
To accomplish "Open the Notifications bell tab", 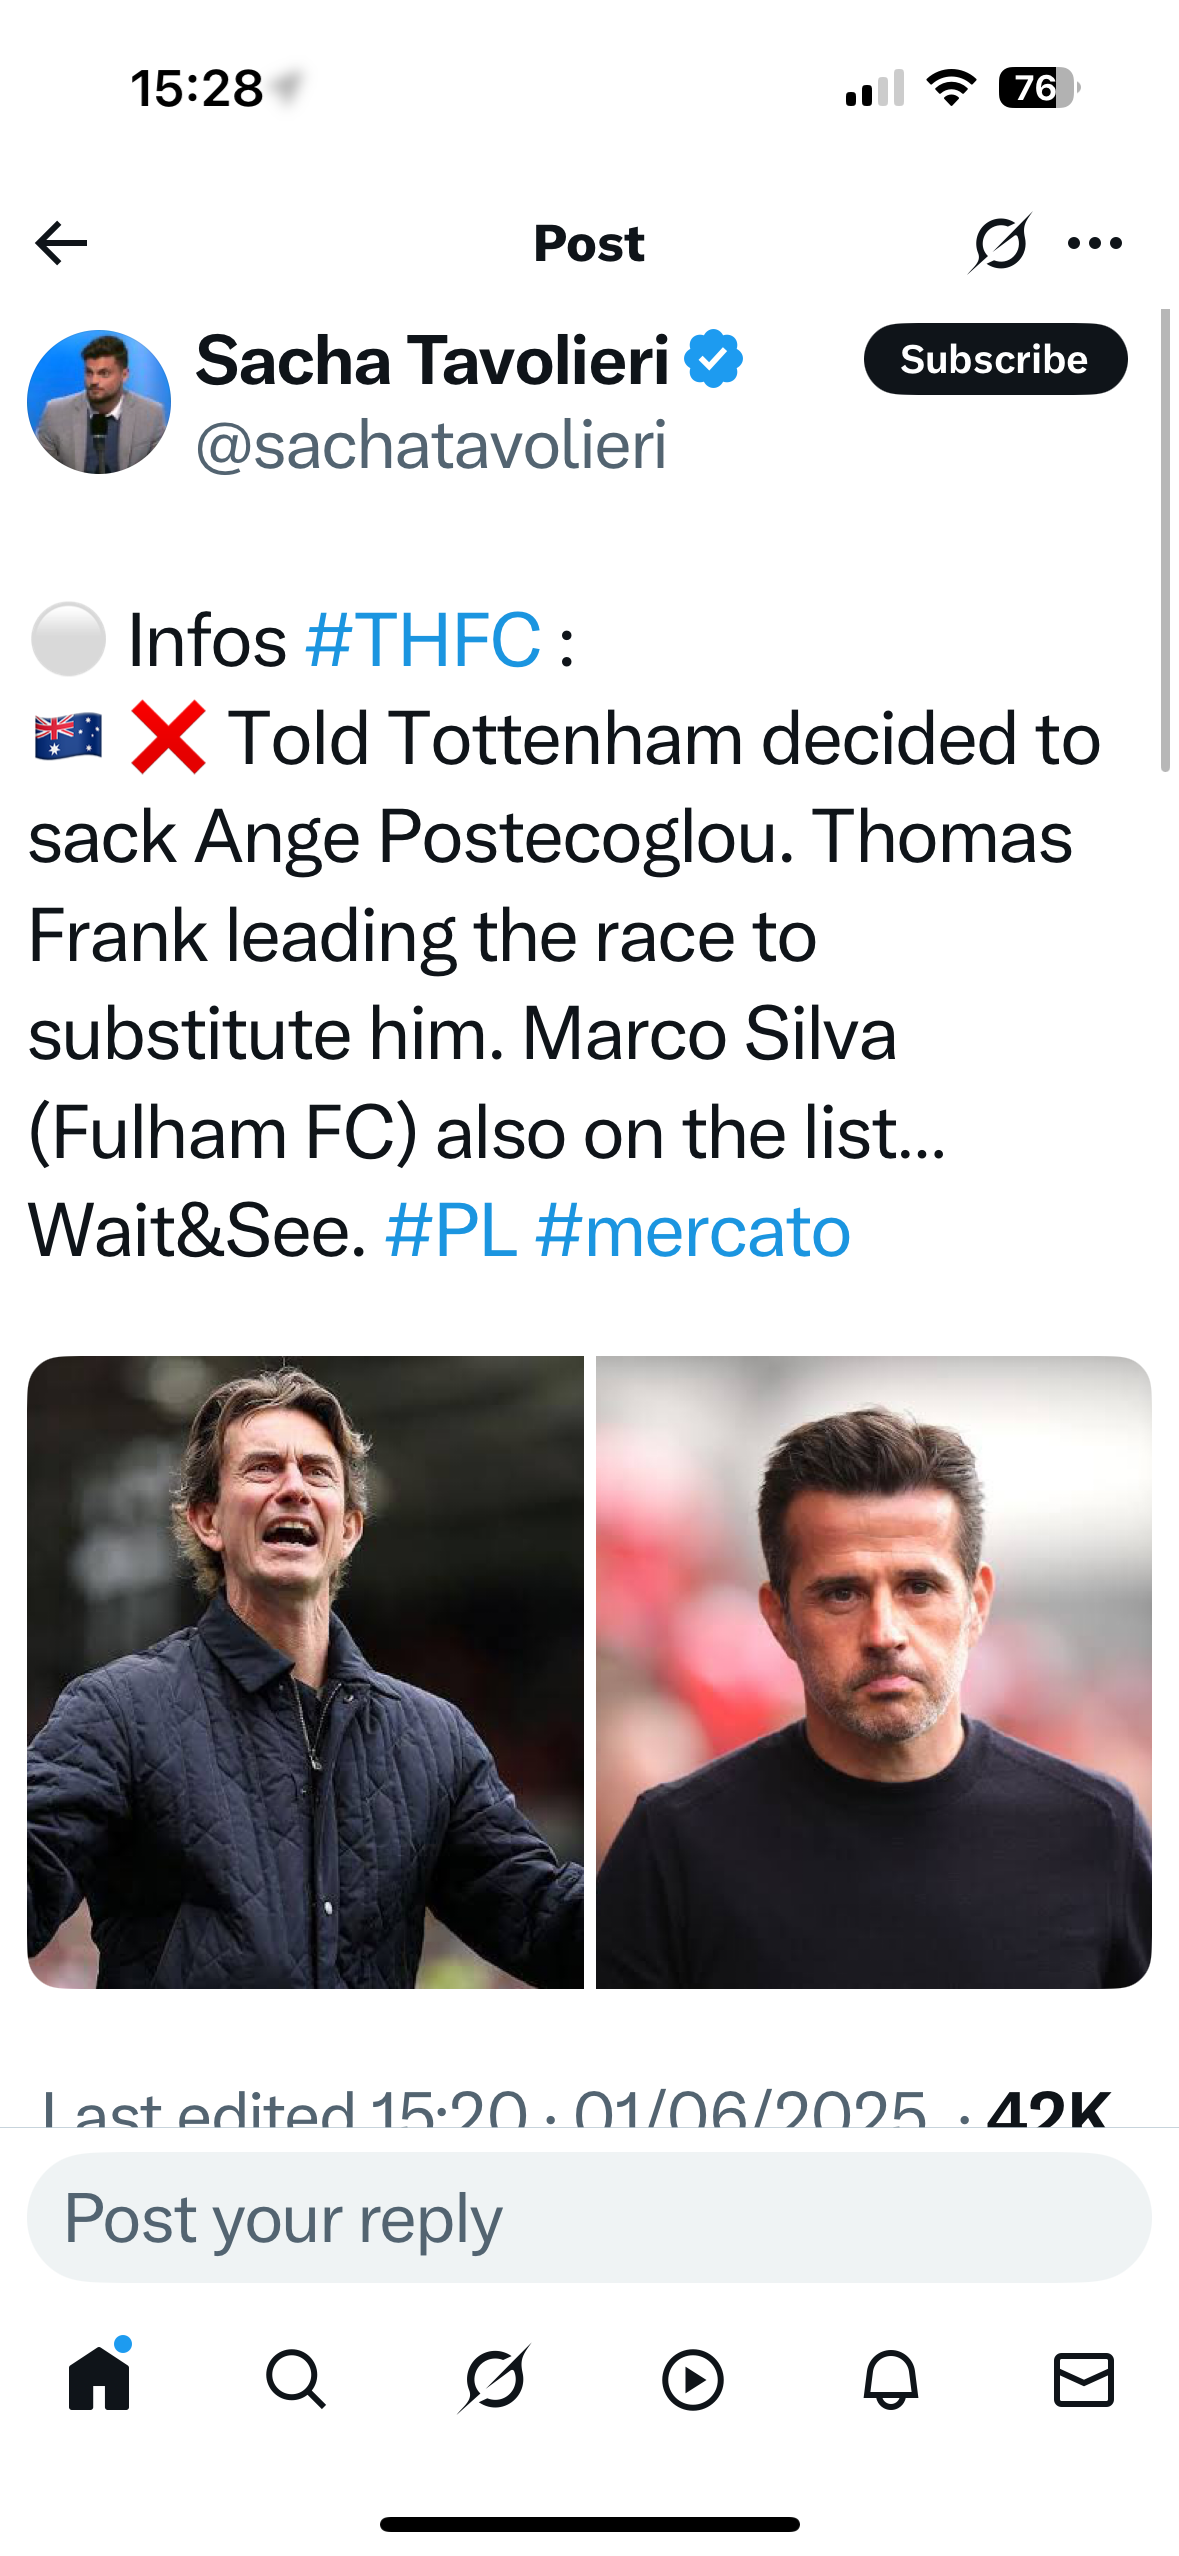I will (x=890, y=2379).
